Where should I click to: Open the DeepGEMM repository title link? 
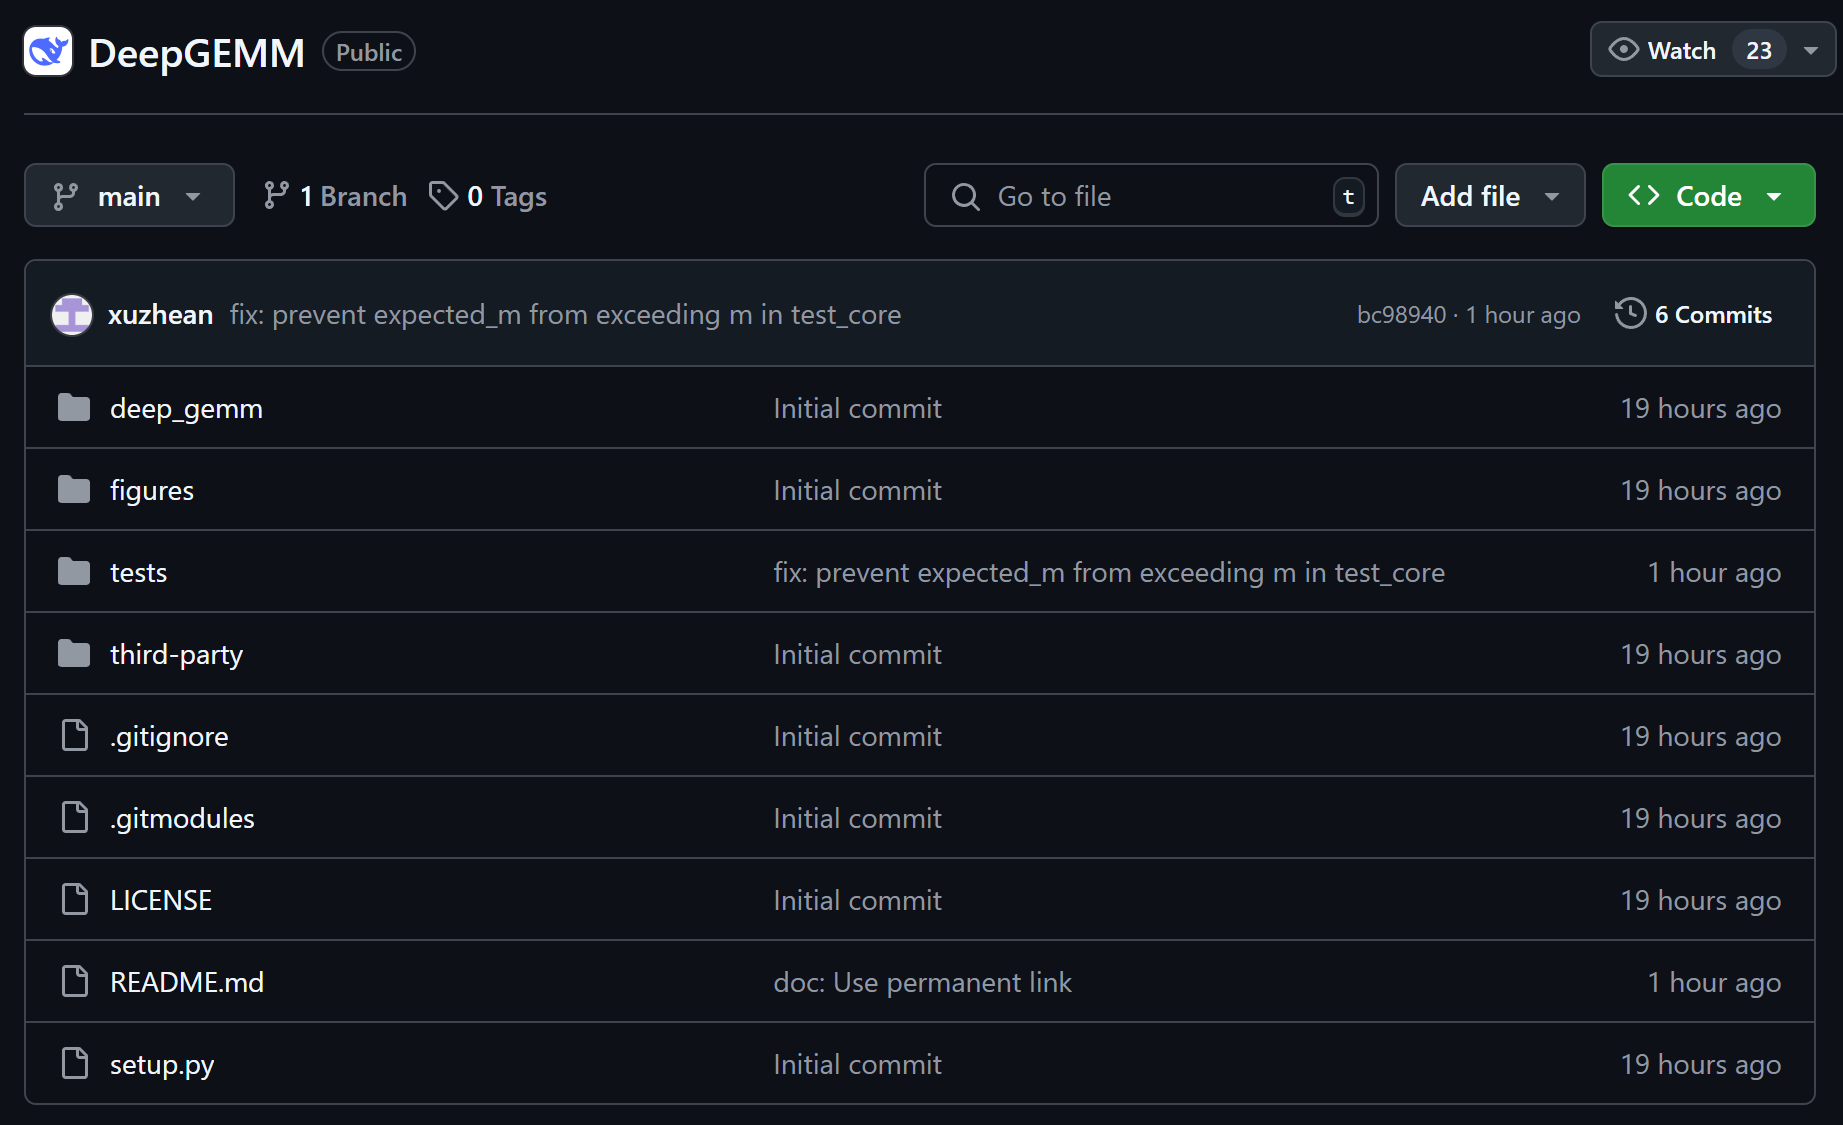(197, 53)
